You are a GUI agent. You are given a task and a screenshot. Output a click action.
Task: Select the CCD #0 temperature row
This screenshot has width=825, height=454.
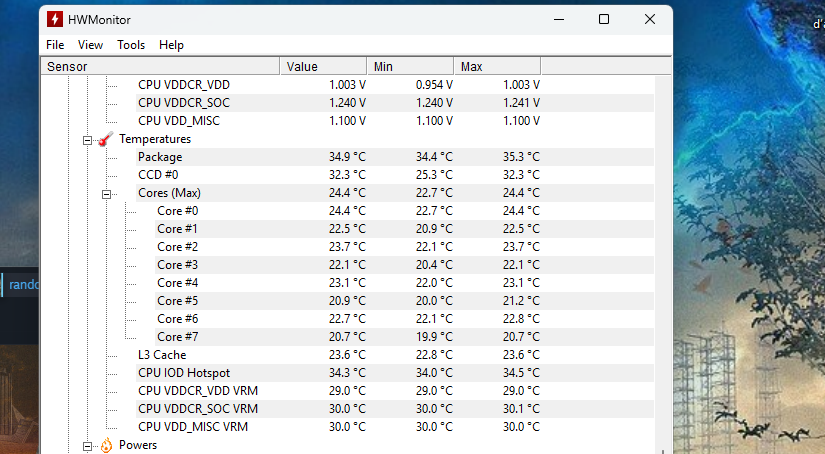pos(395,175)
